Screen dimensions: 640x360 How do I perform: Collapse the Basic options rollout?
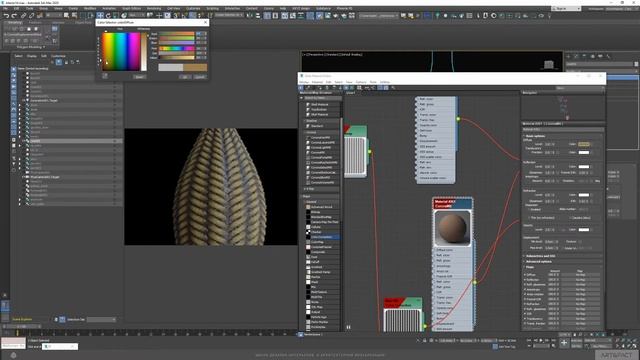tap(535, 136)
